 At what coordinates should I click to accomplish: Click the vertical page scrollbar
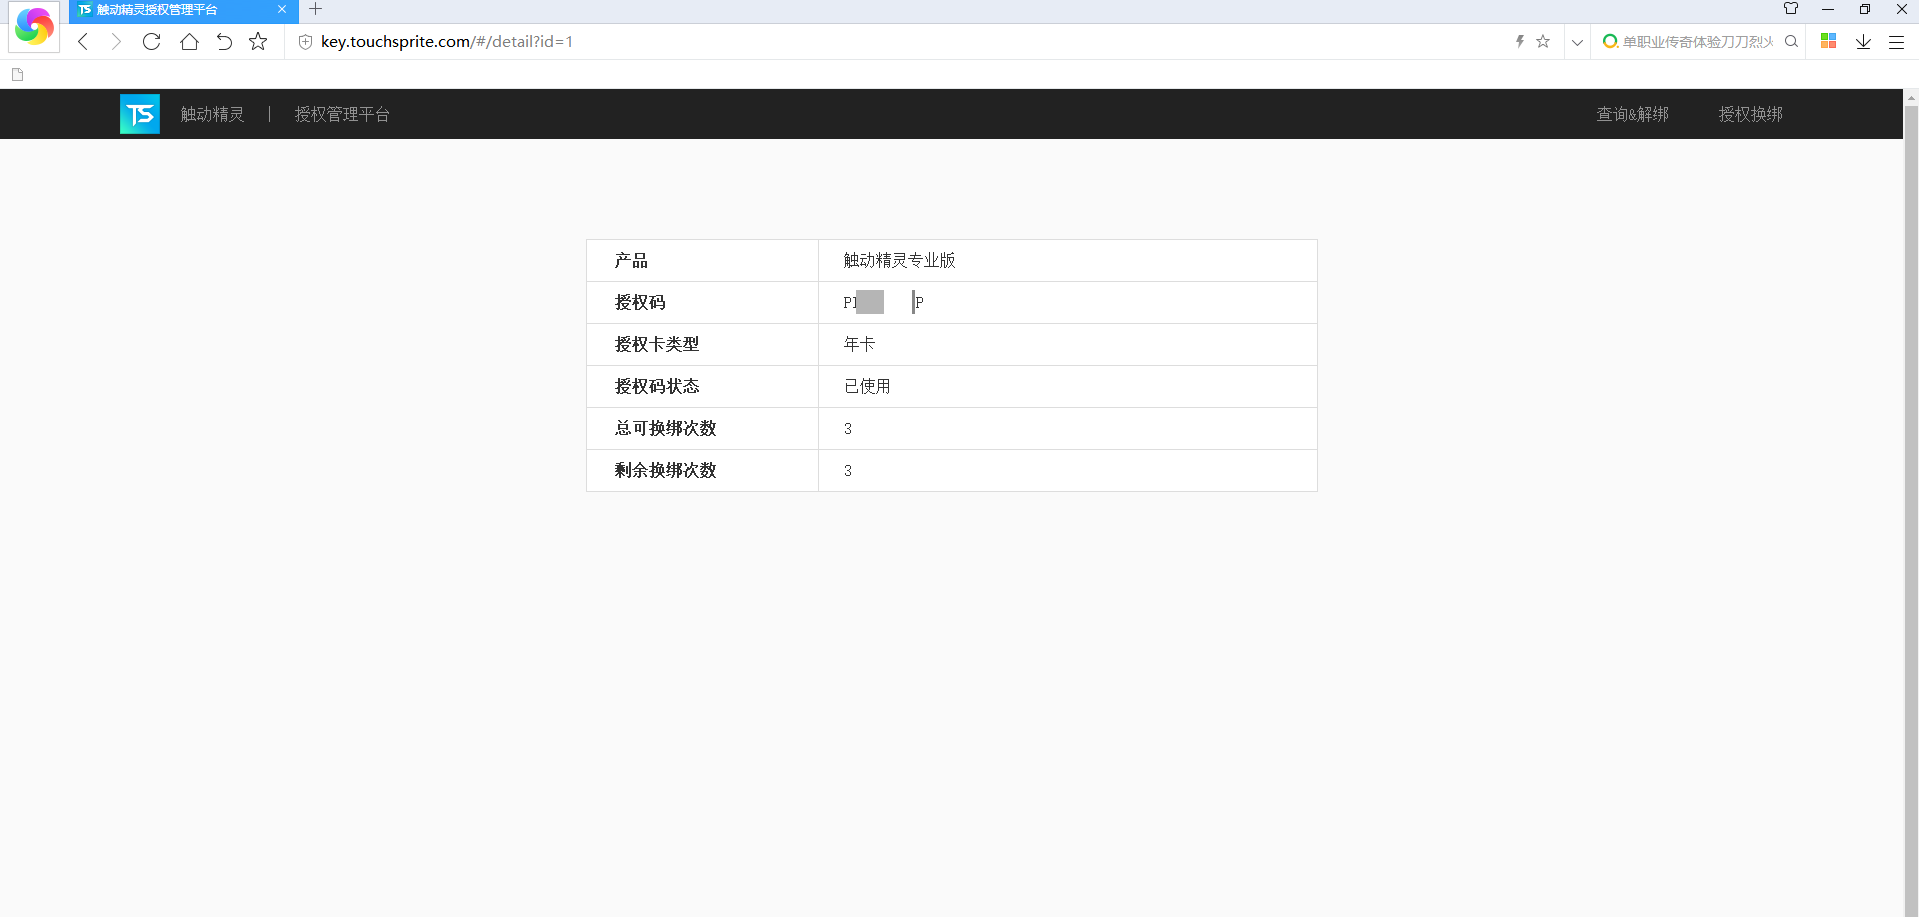(1911, 510)
